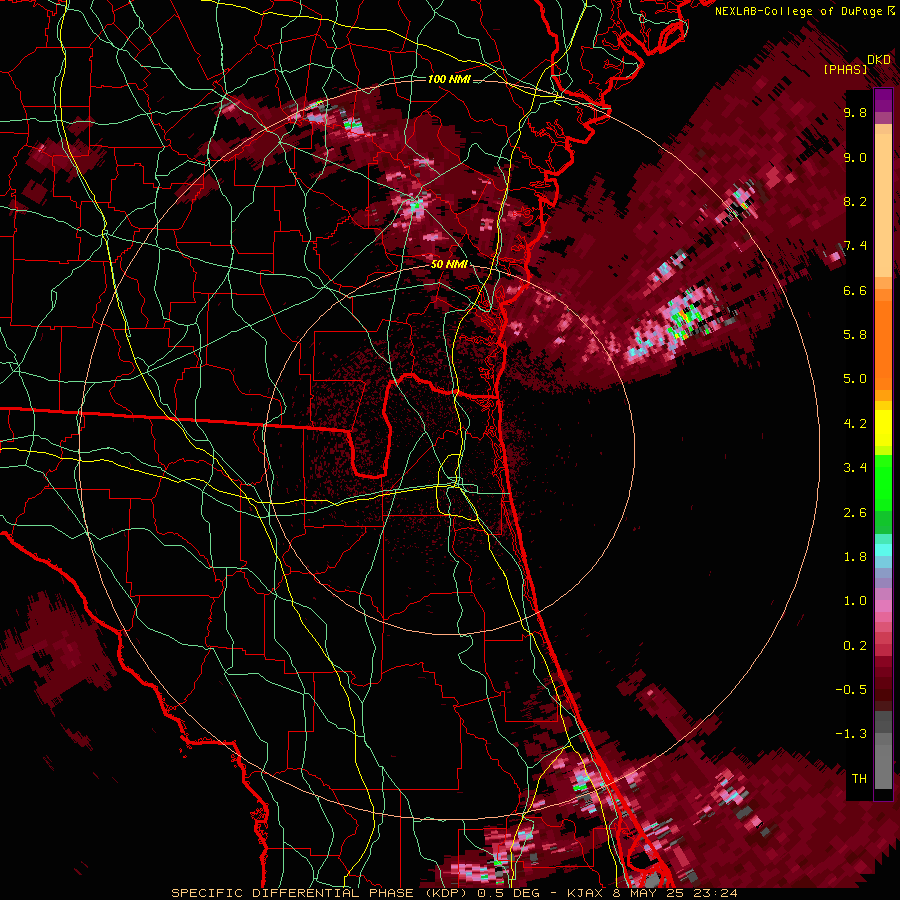This screenshot has width=900, height=900.
Task: Click the 2.6 value on color scale
Action: coord(855,513)
